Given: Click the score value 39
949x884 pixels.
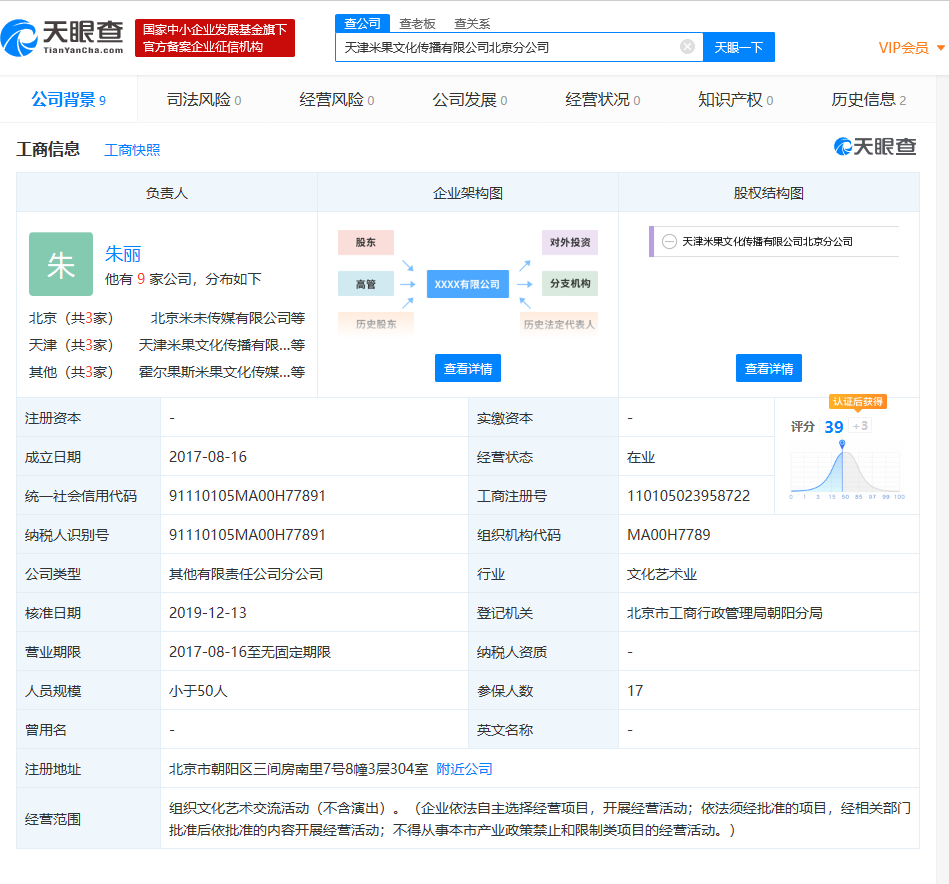Looking at the screenshot, I should (x=833, y=427).
